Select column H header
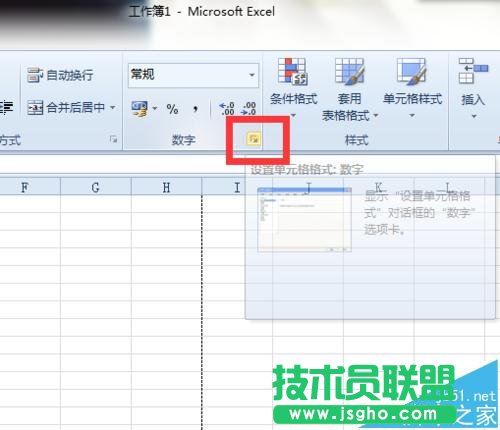The width and height of the screenshot is (500, 430). tap(166, 187)
